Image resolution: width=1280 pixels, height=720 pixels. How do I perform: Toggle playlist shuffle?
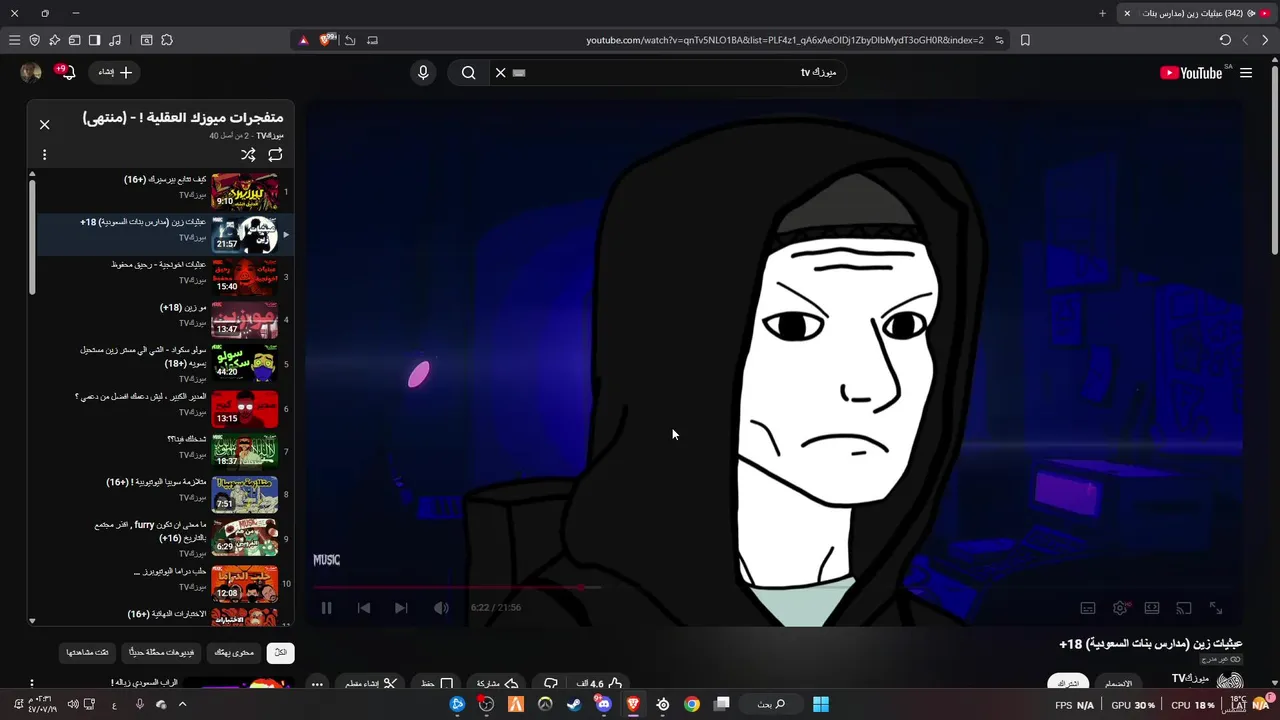tap(248, 154)
